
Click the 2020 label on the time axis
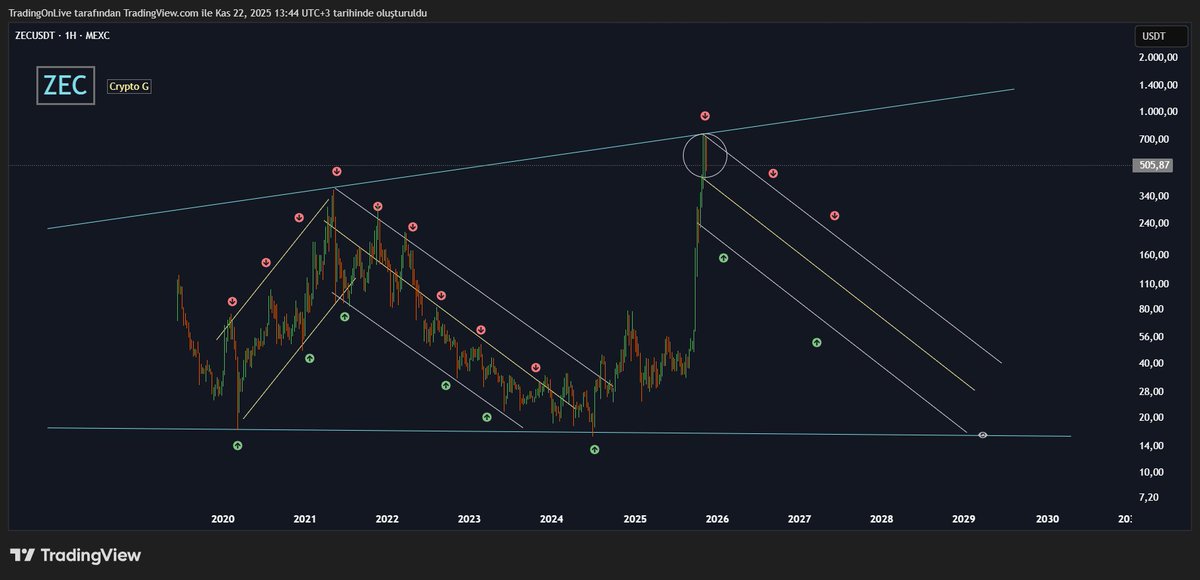pos(223,520)
